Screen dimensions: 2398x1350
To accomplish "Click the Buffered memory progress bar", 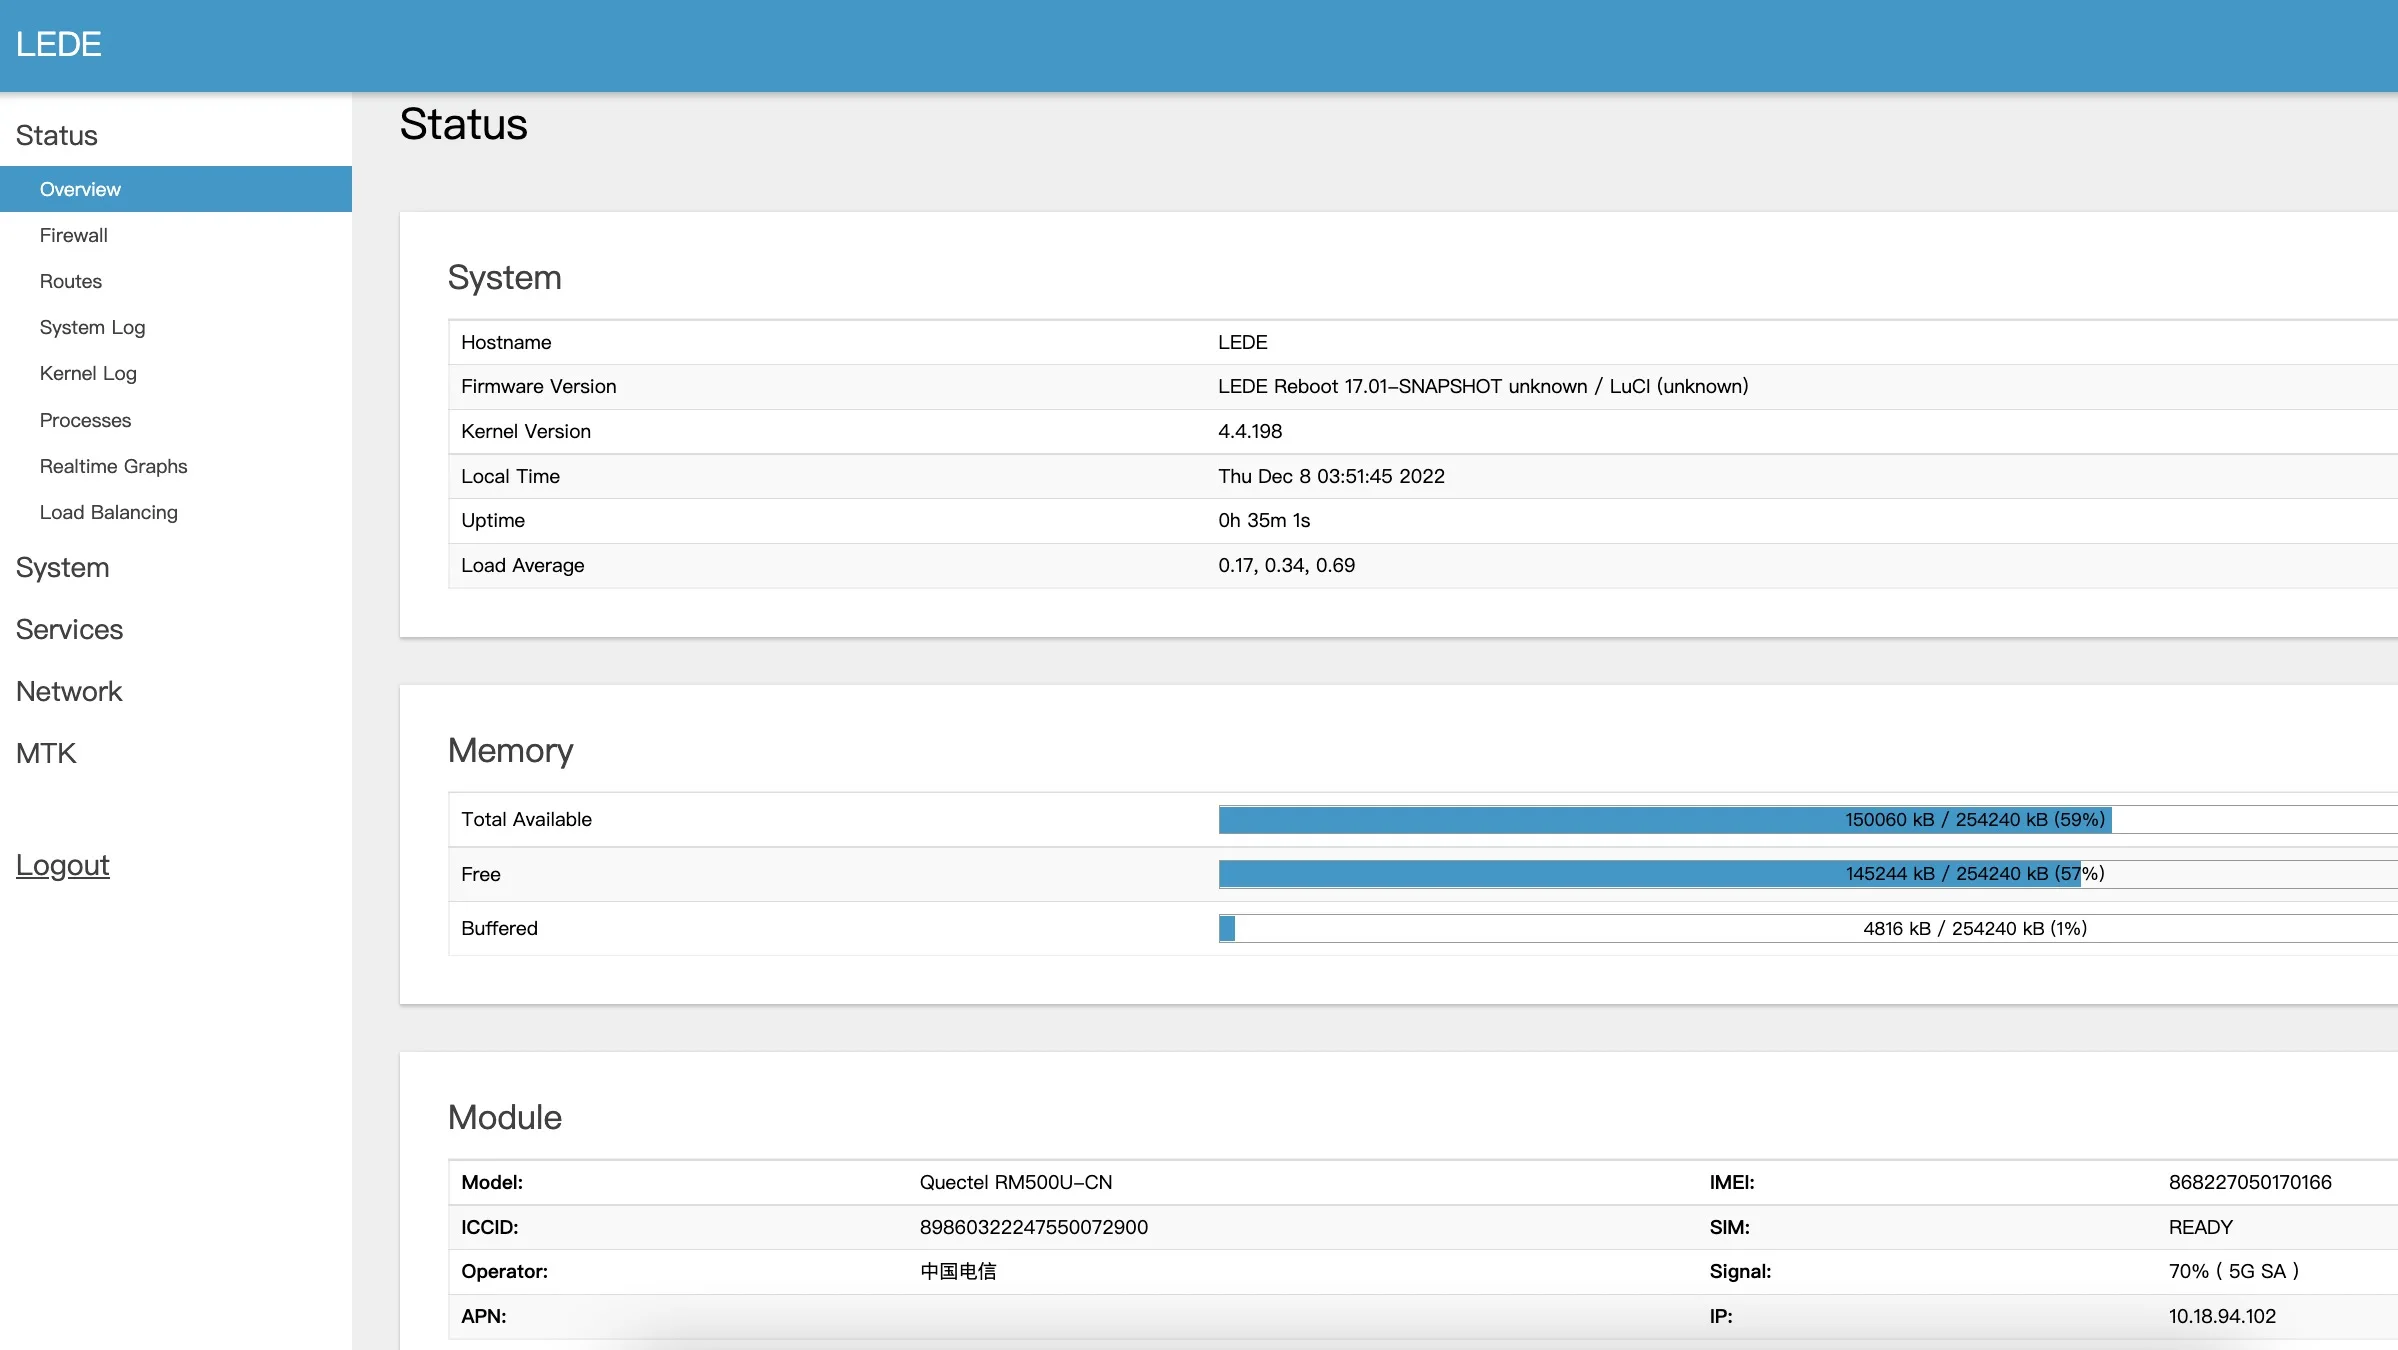I will coord(1808,928).
